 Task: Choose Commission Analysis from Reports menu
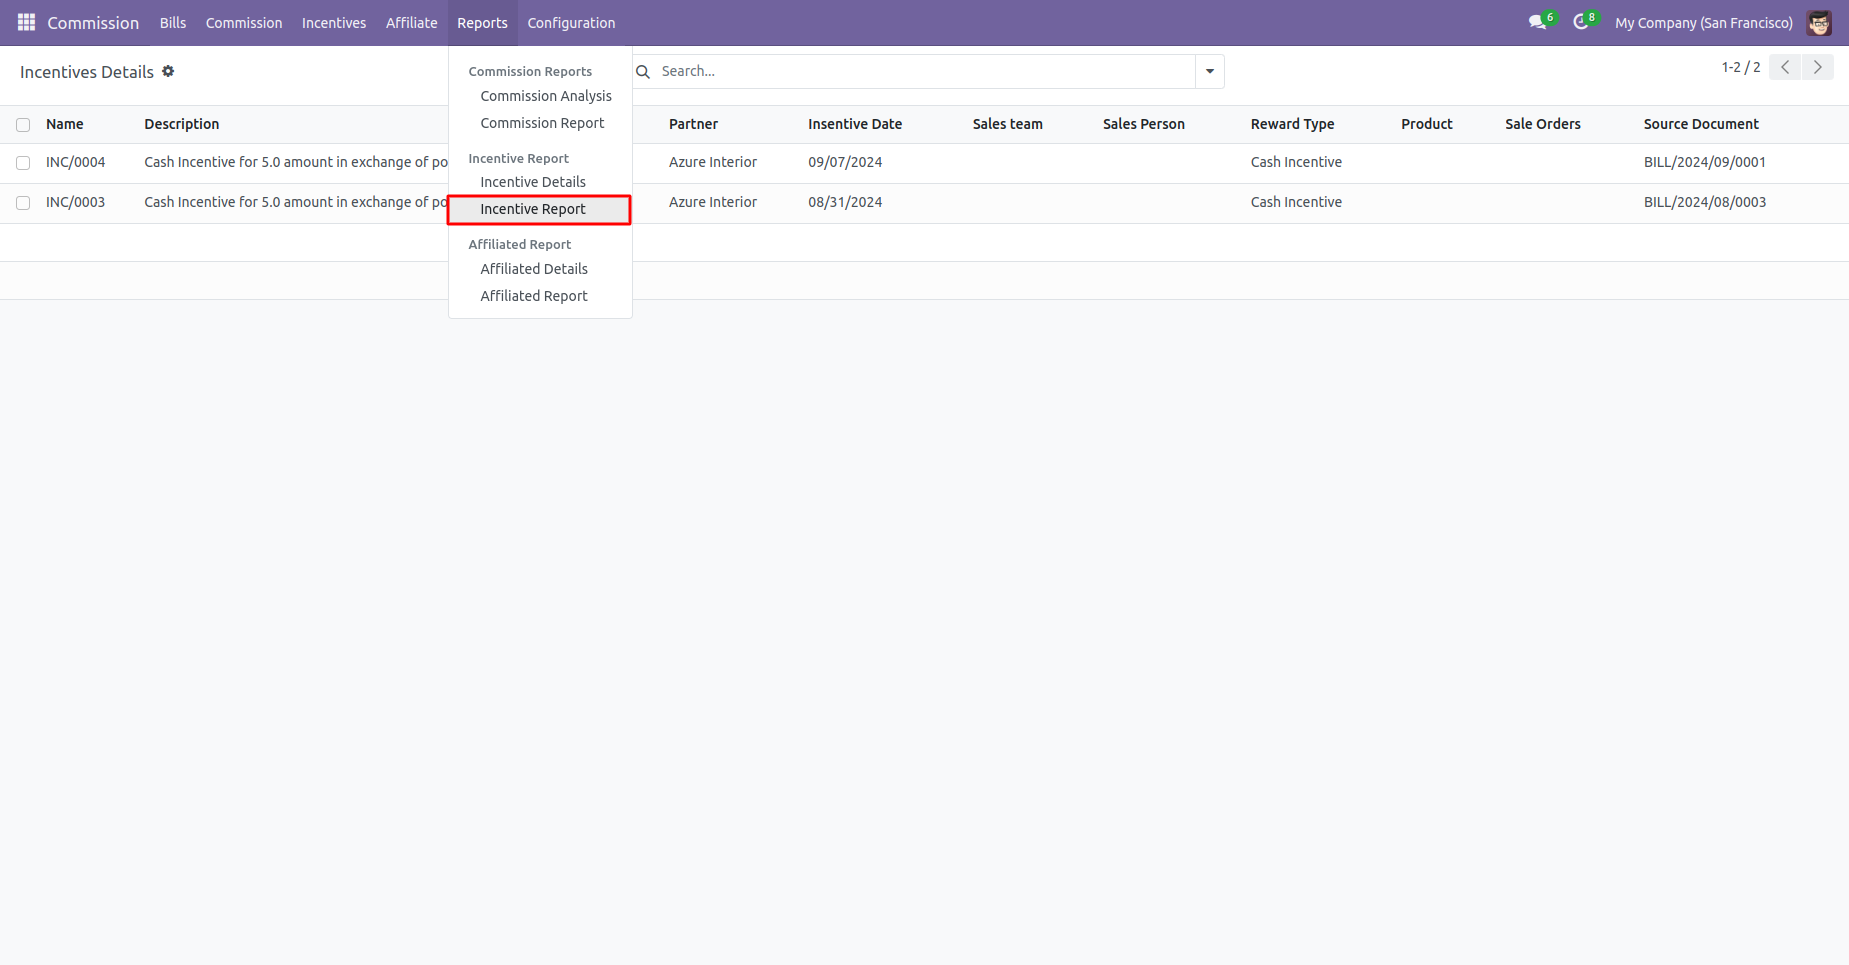(x=546, y=96)
